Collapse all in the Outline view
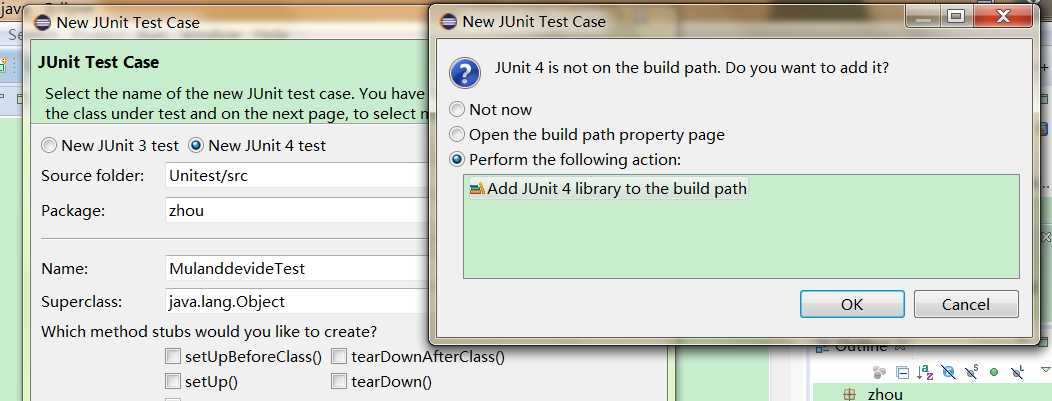The image size is (1052, 401). tap(903, 372)
